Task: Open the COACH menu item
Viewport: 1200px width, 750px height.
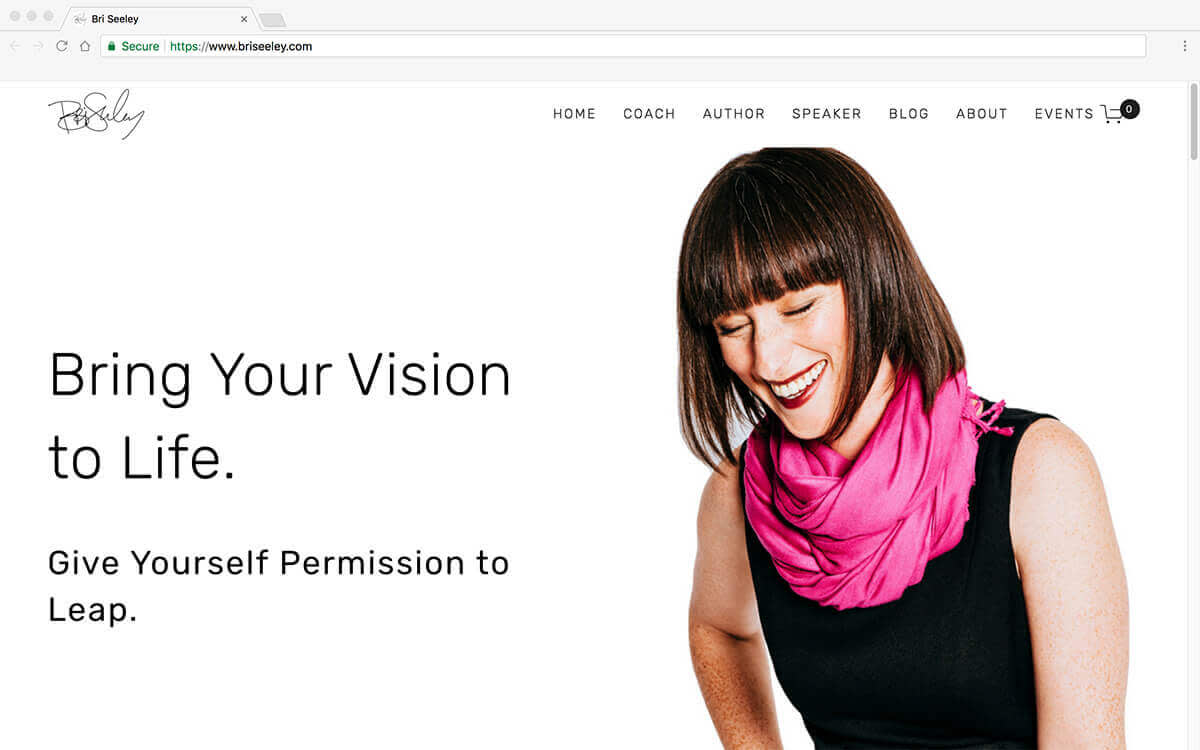Action: [649, 114]
